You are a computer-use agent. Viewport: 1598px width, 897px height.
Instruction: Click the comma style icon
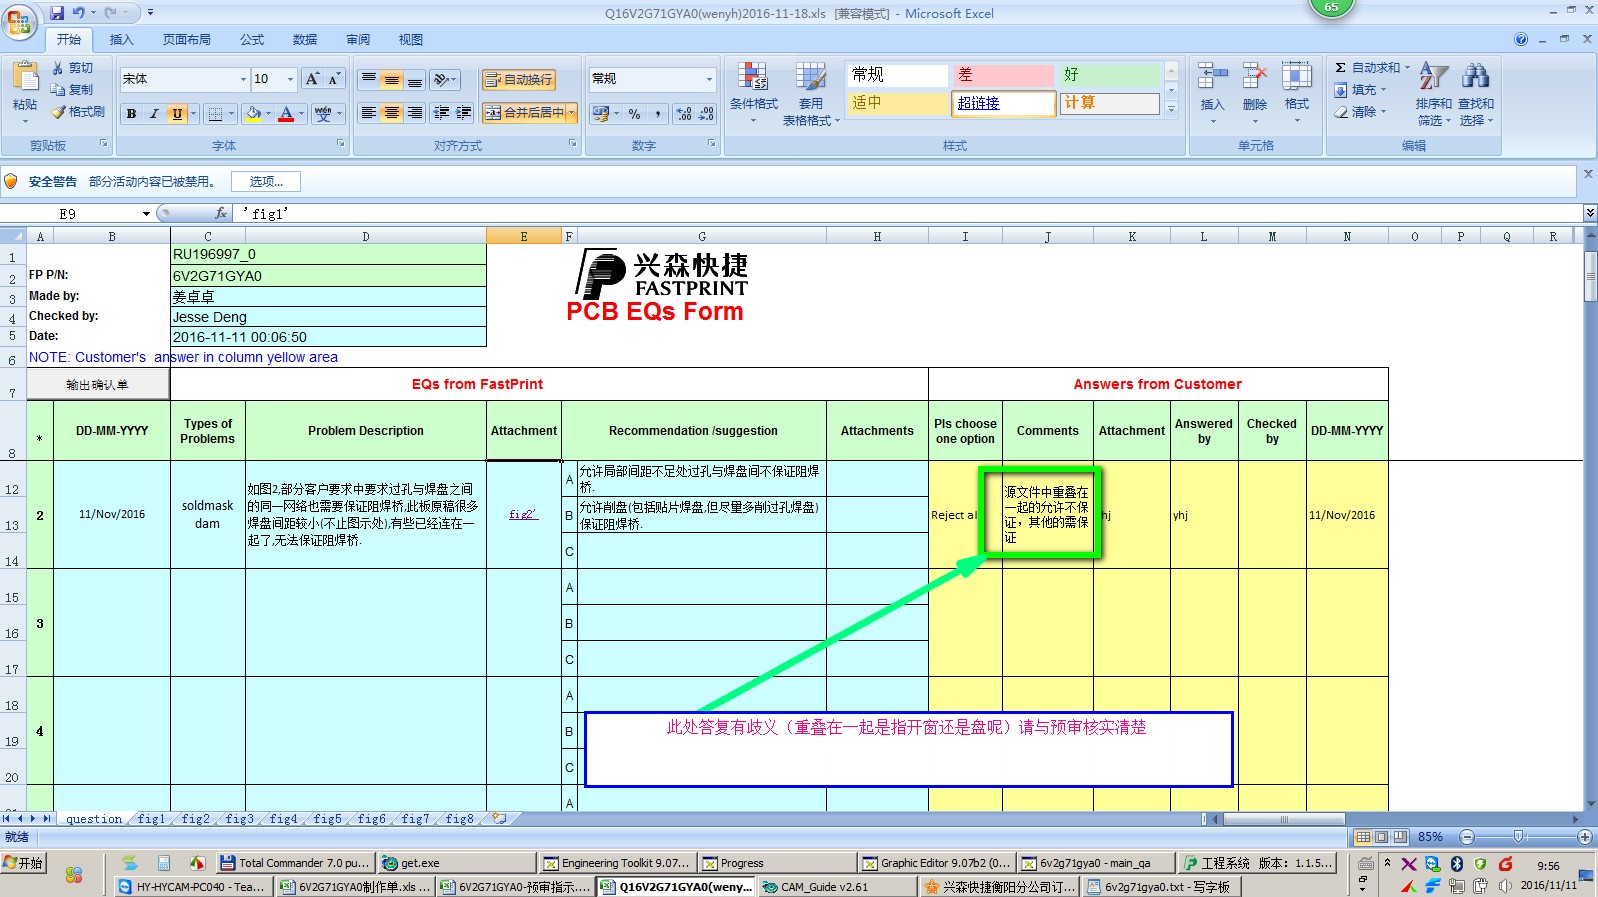(x=658, y=114)
